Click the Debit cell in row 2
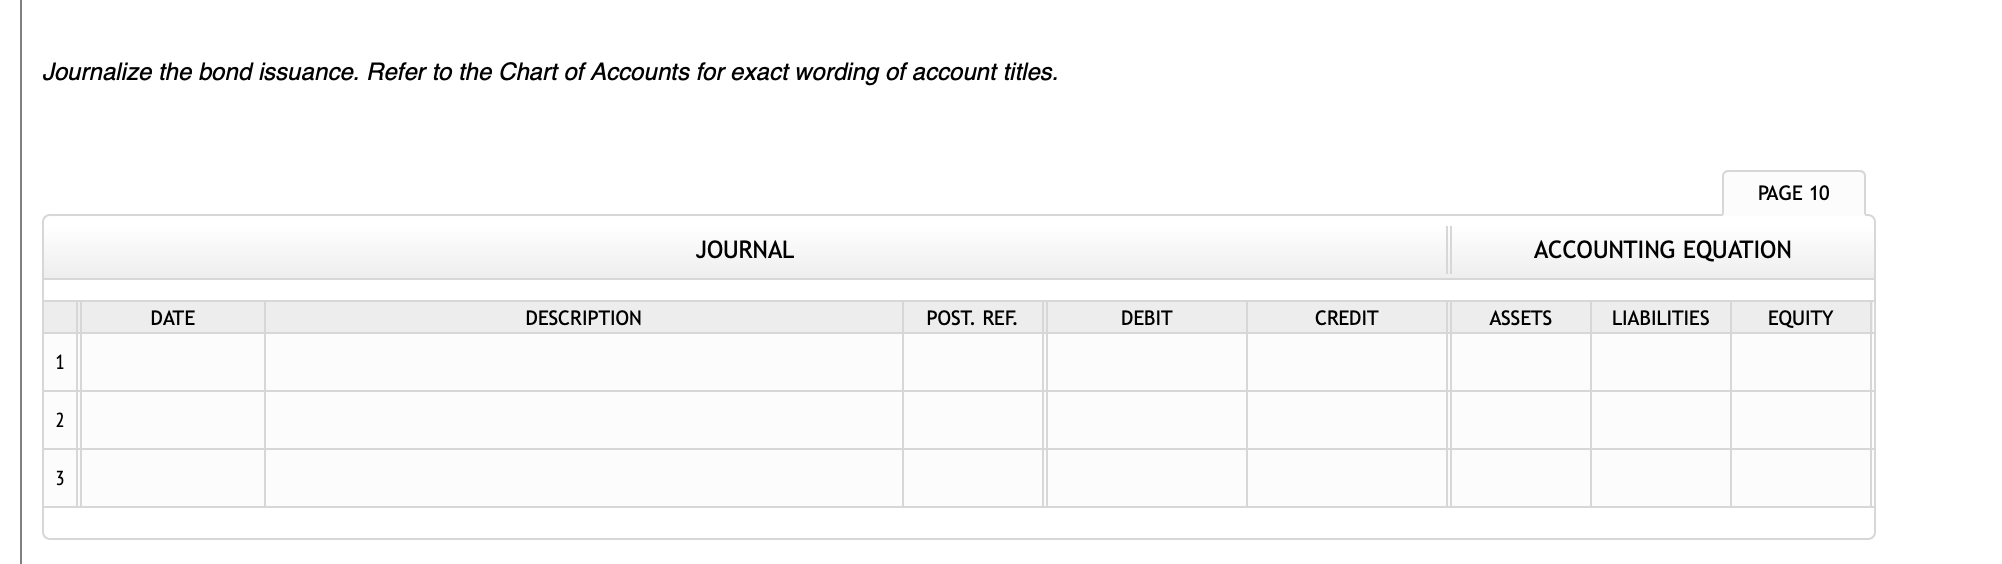The width and height of the screenshot is (2002, 564). (x=1146, y=420)
